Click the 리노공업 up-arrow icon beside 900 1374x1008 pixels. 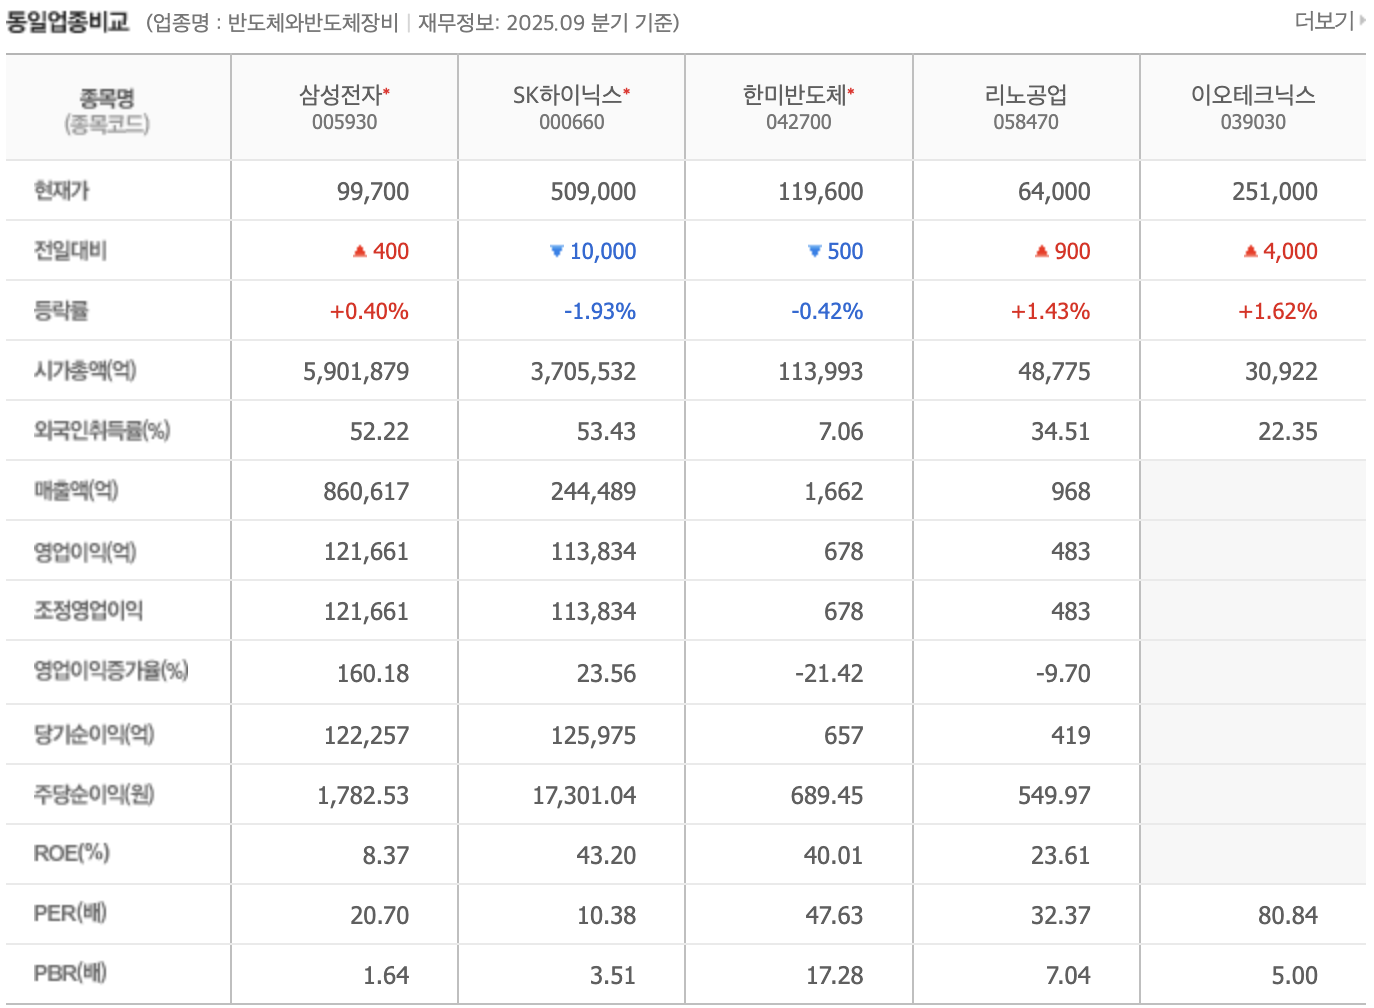coord(1042,252)
